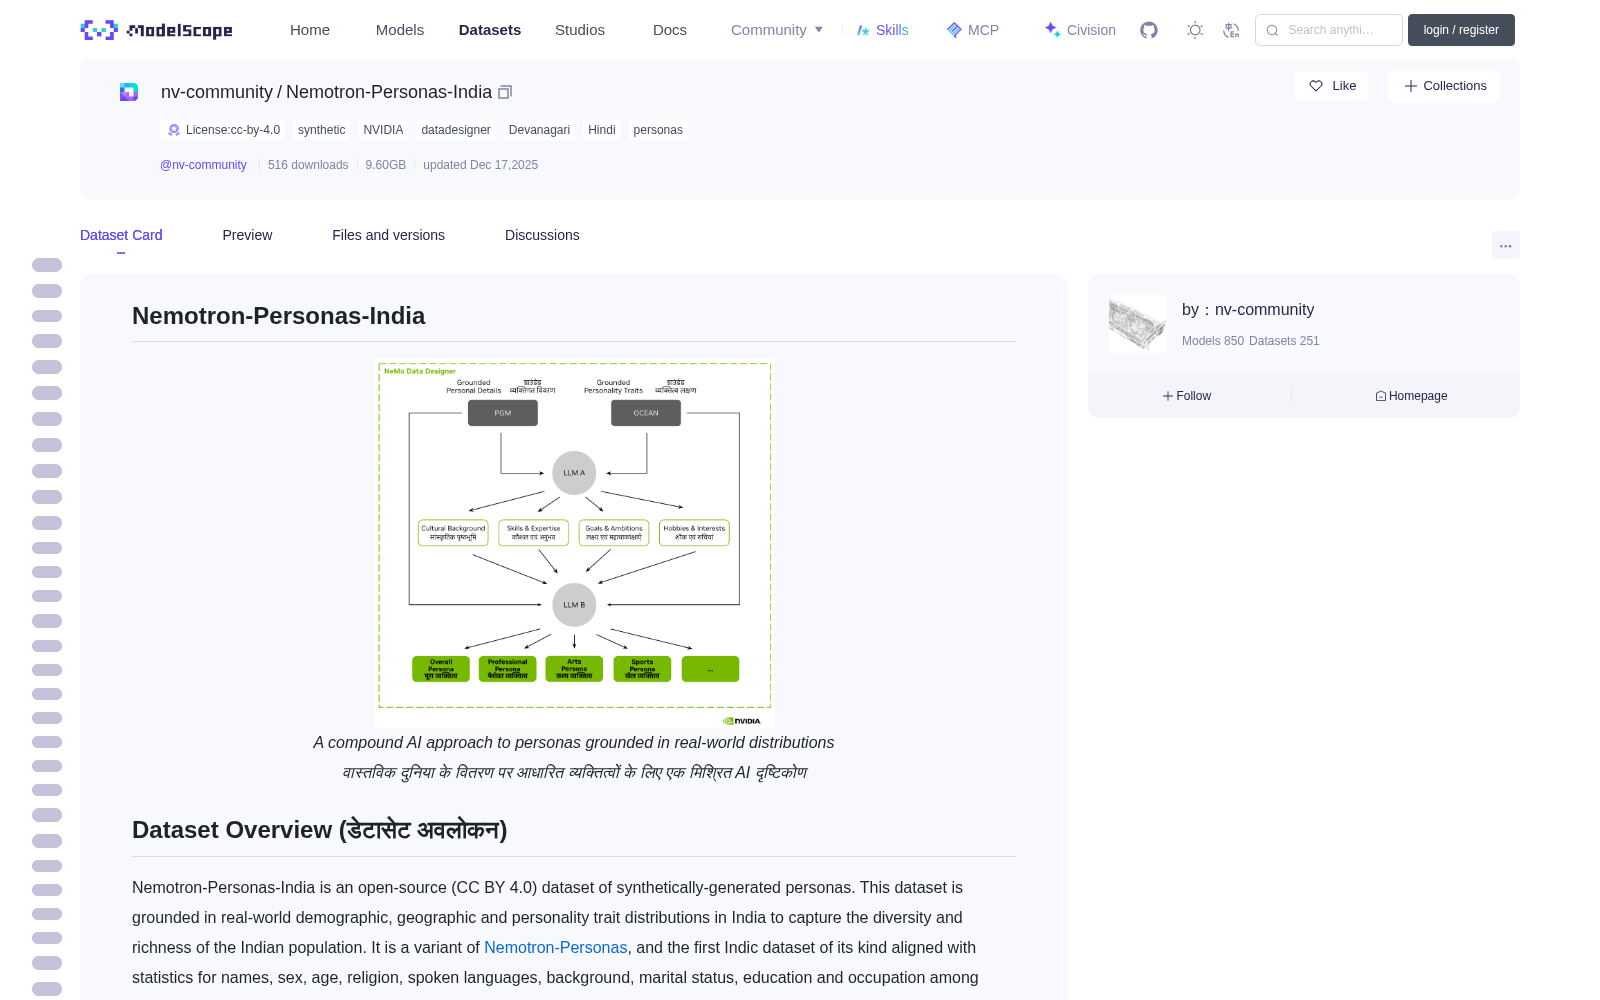The image size is (1600, 1000).
Task: Click the NVIDIA tag
Action: click(383, 130)
